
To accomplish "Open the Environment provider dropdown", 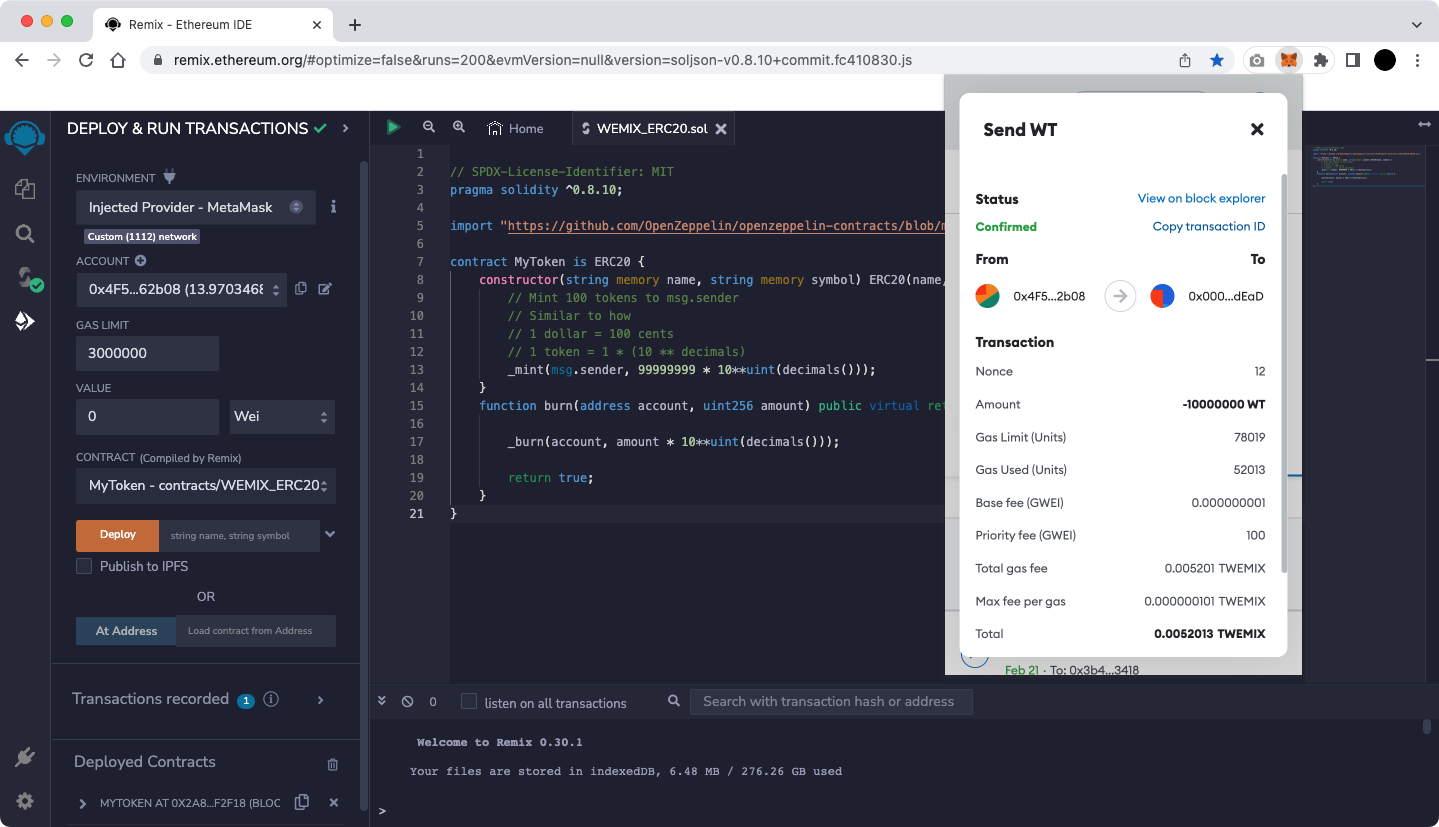I will click(195, 207).
